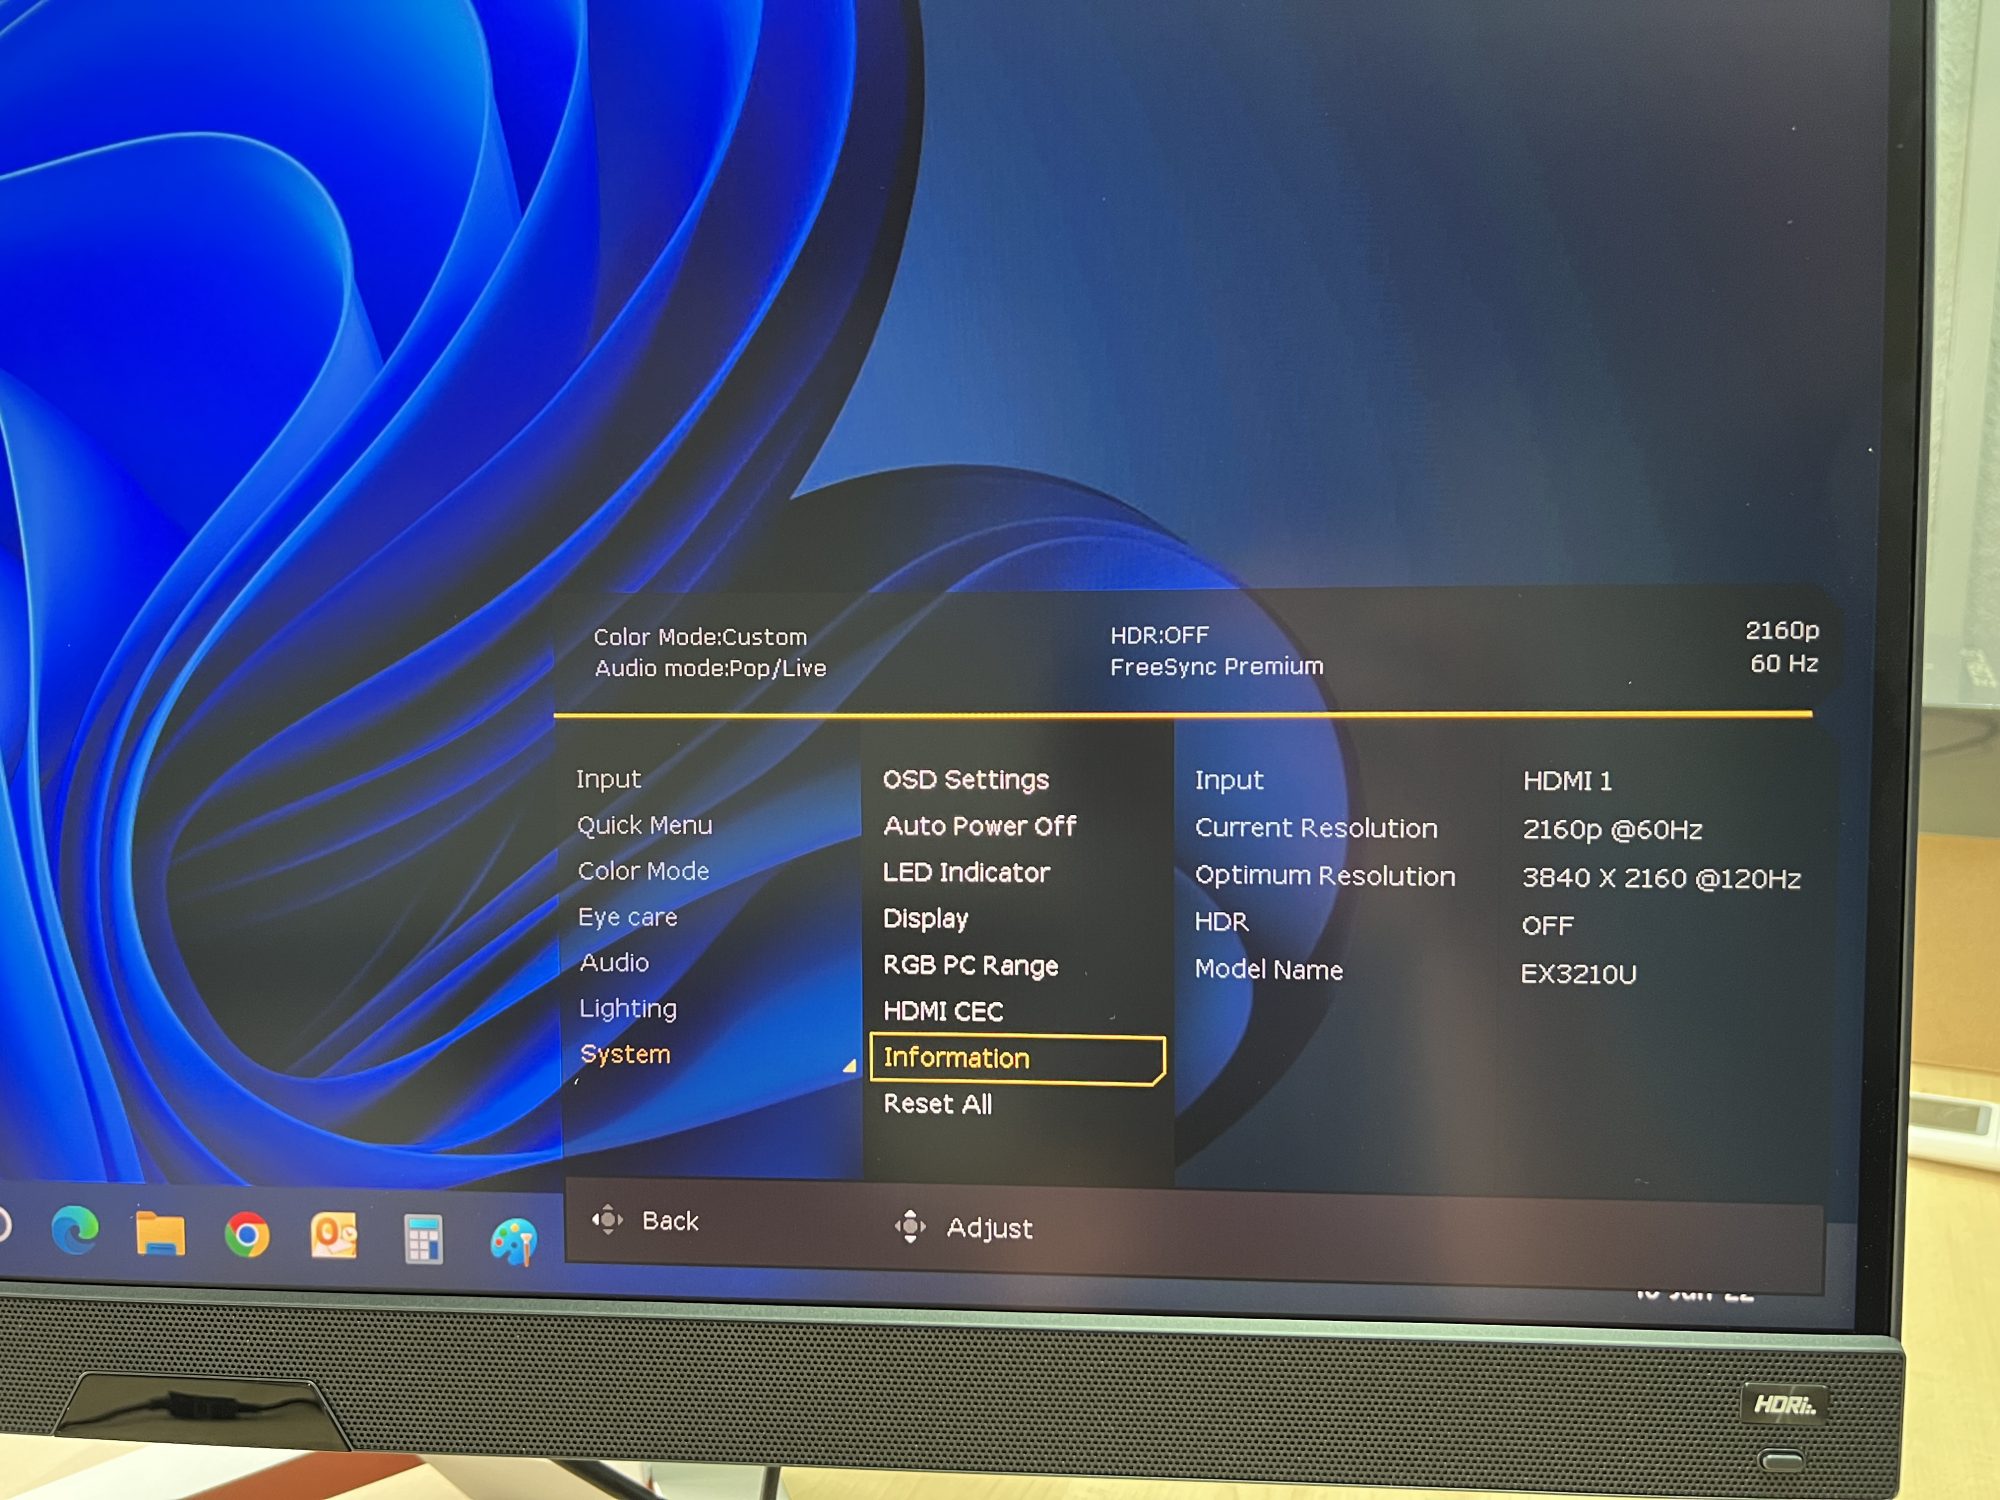The width and height of the screenshot is (2000, 1500).
Task: Launch Google Chrome from the taskbar
Action: (x=247, y=1235)
